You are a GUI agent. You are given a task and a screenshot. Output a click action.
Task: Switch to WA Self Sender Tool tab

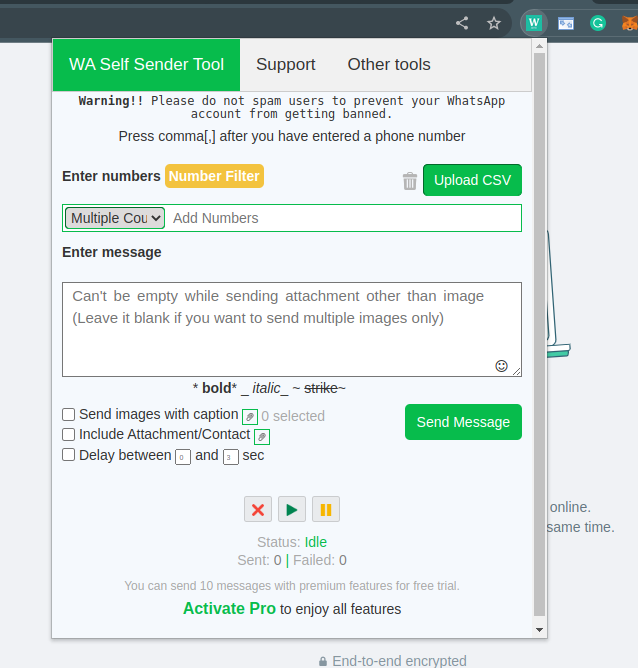click(147, 65)
